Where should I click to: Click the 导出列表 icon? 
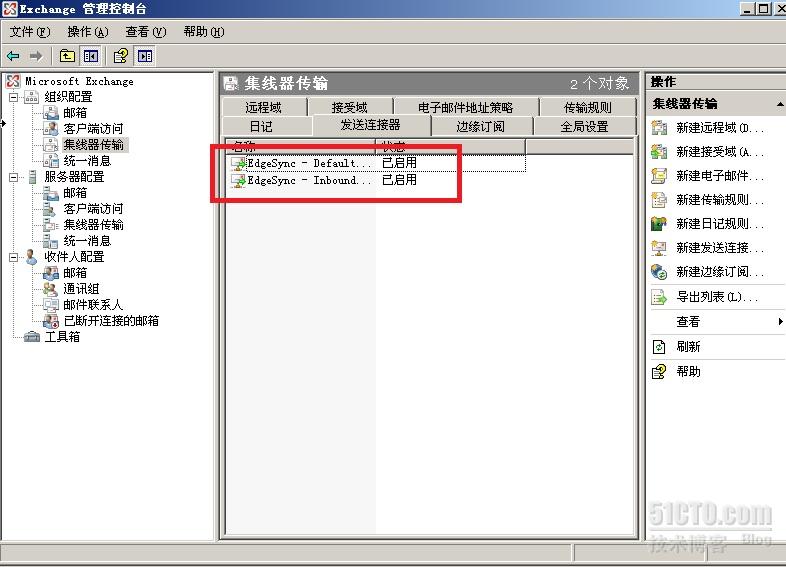click(659, 297)
